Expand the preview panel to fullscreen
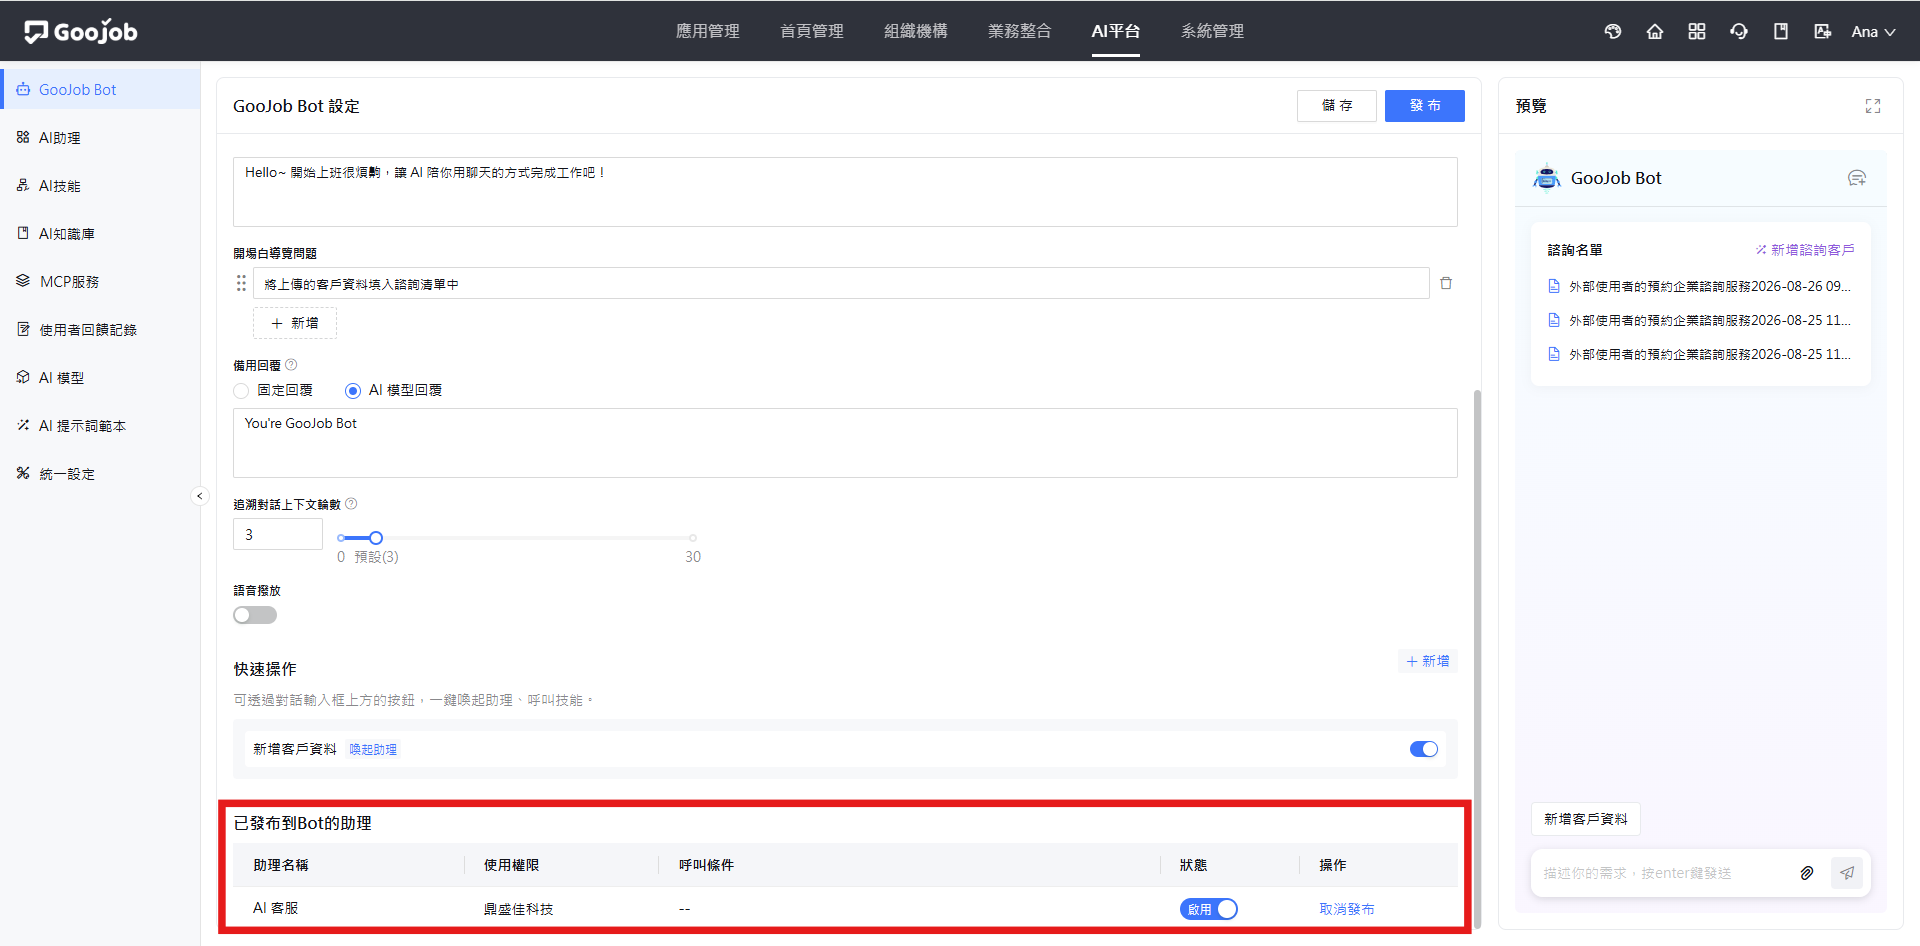This screenshot has height=946, width=1920. 1873,106
